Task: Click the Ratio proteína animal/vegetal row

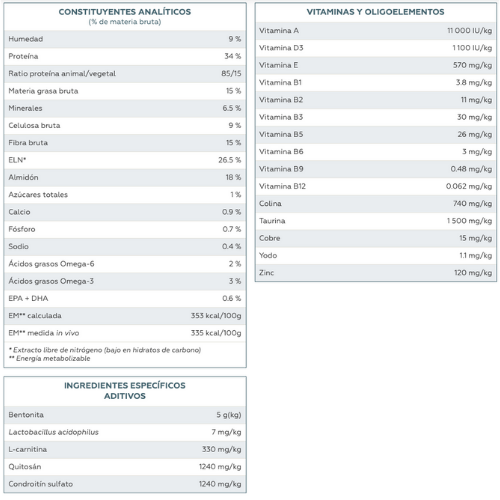Action: [x=125, y=74]
